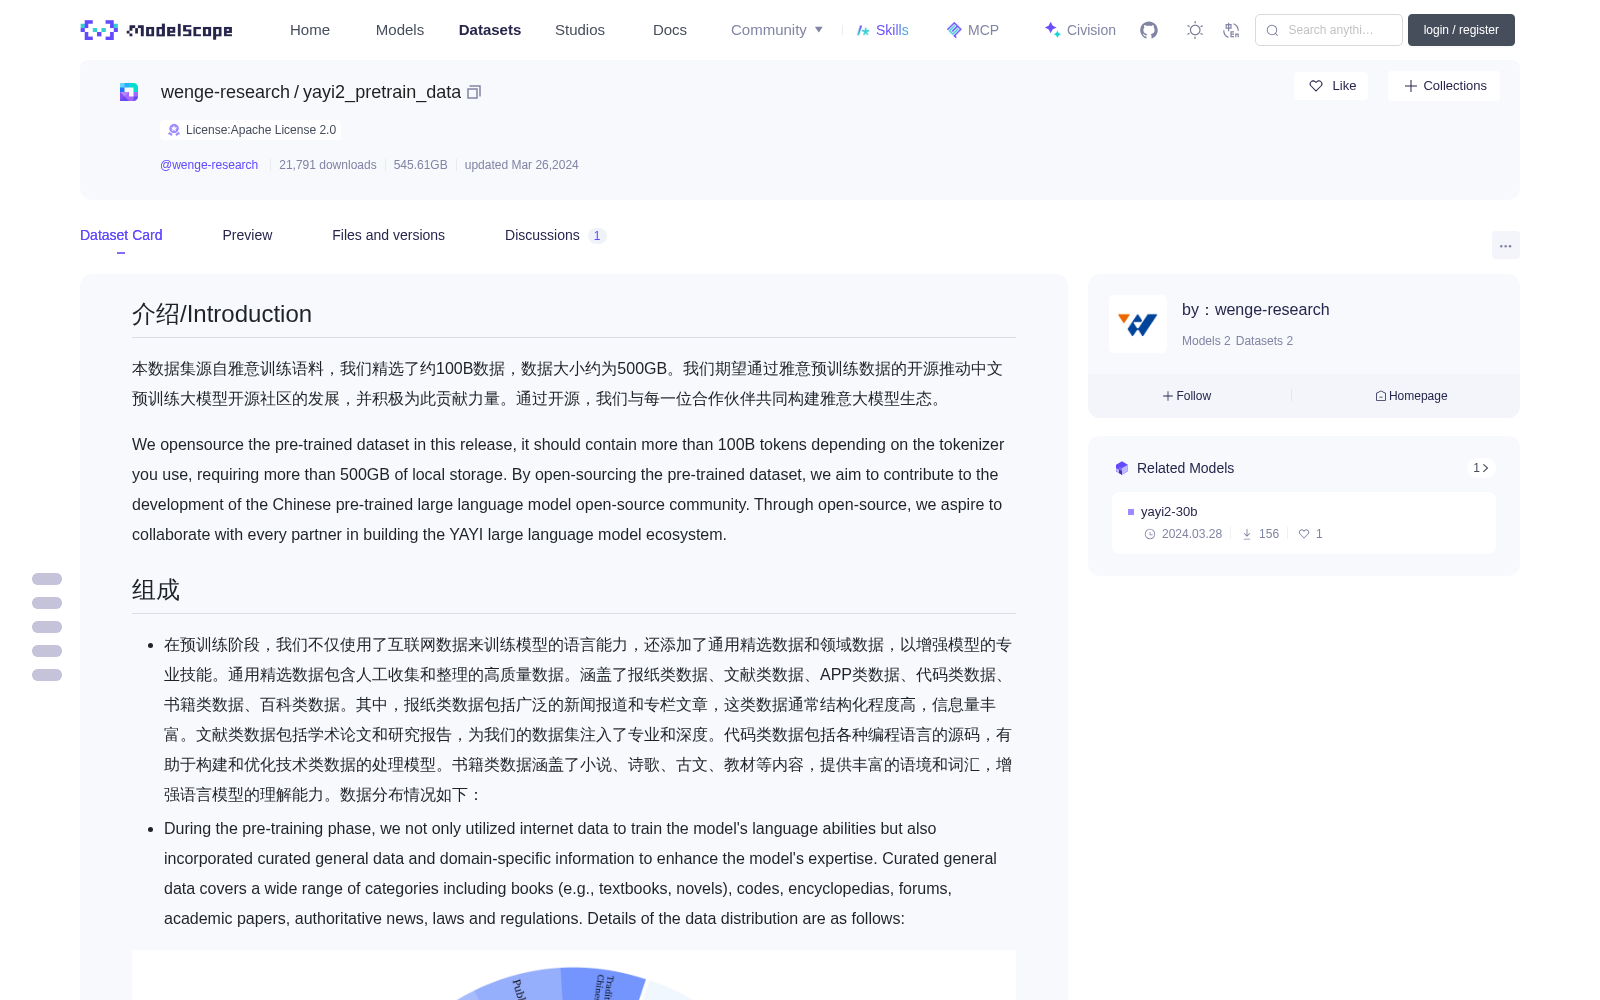Open the Discussions tab
Viewport: 1600px width, 1000px height.
[555, 235]
